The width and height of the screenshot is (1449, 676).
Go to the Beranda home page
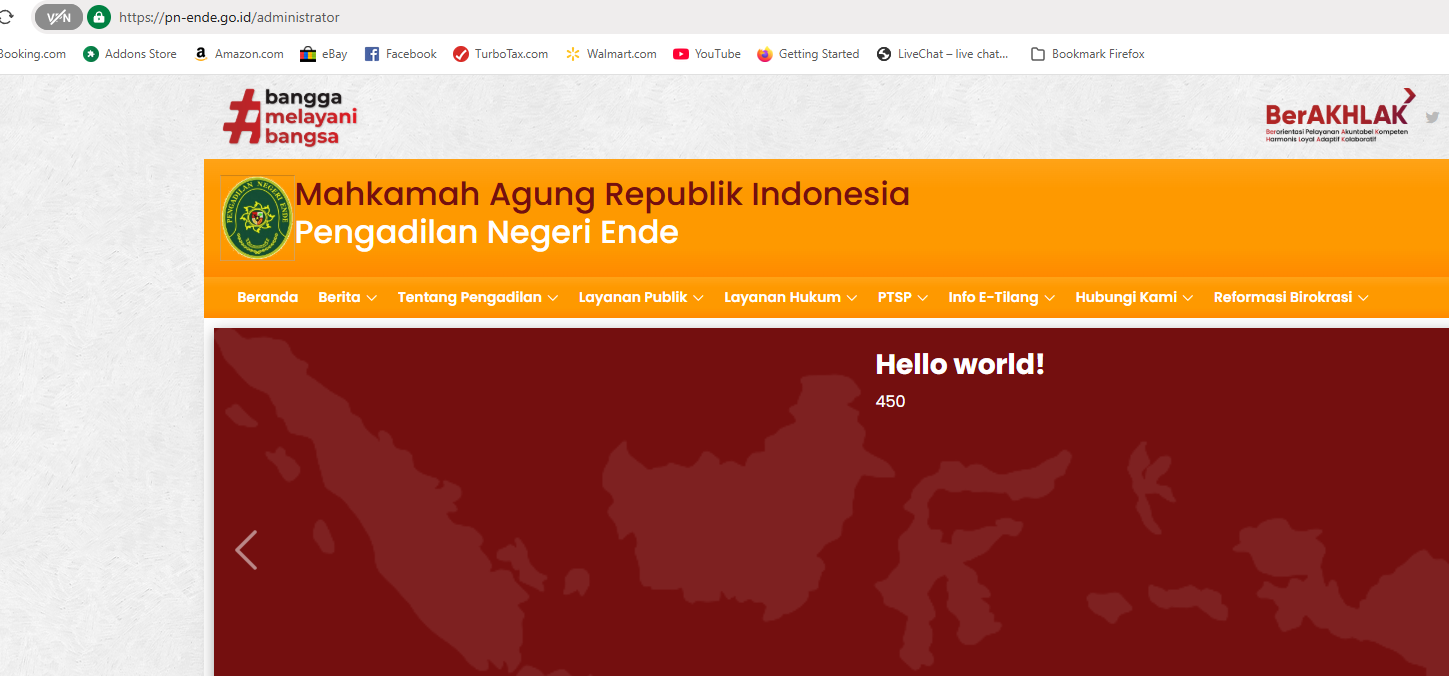(267, 297)
